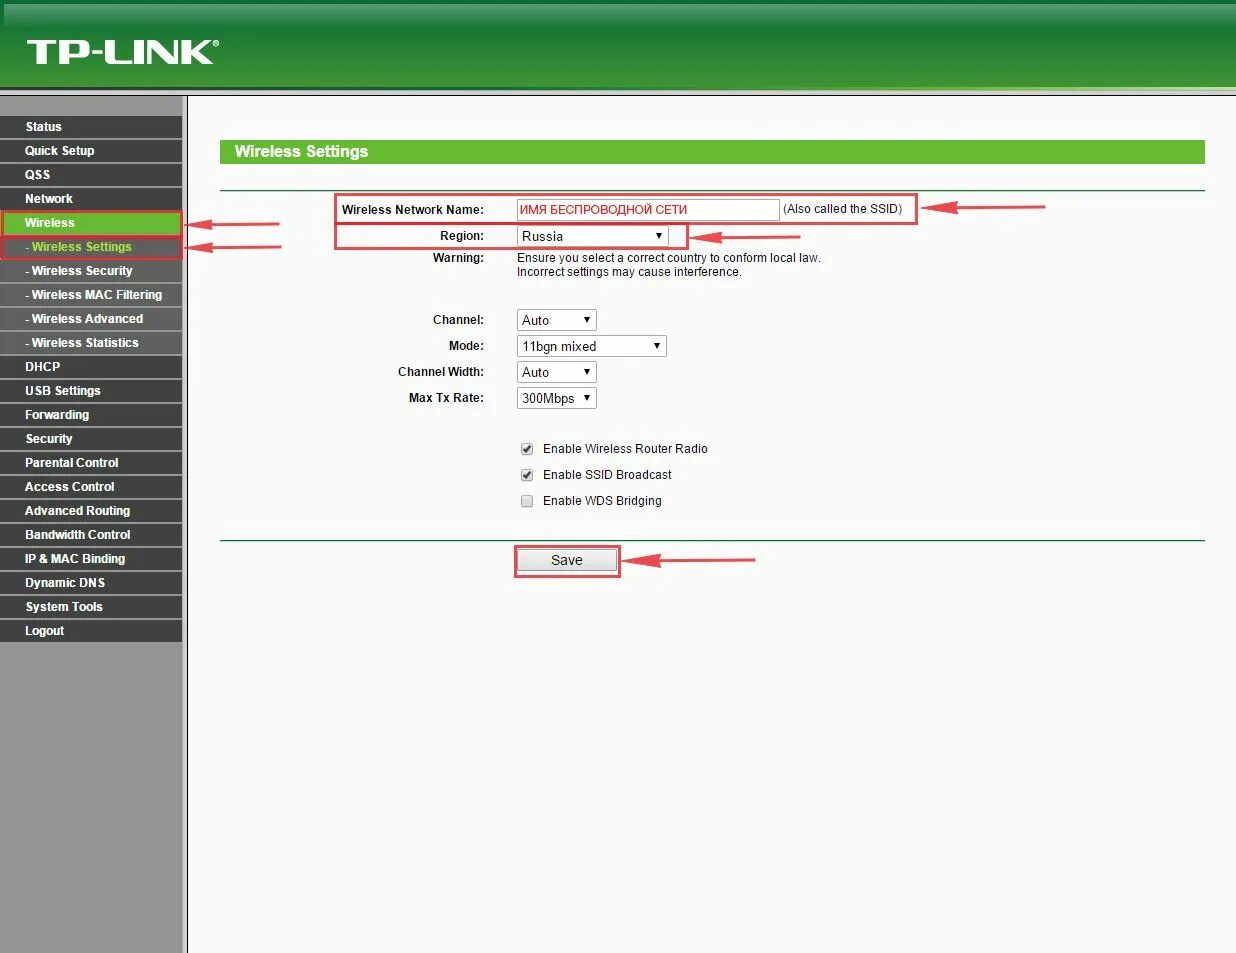Open Dynamic DNS menu item
This screenshot has width=1236, height=953.
tap(91, 583)
